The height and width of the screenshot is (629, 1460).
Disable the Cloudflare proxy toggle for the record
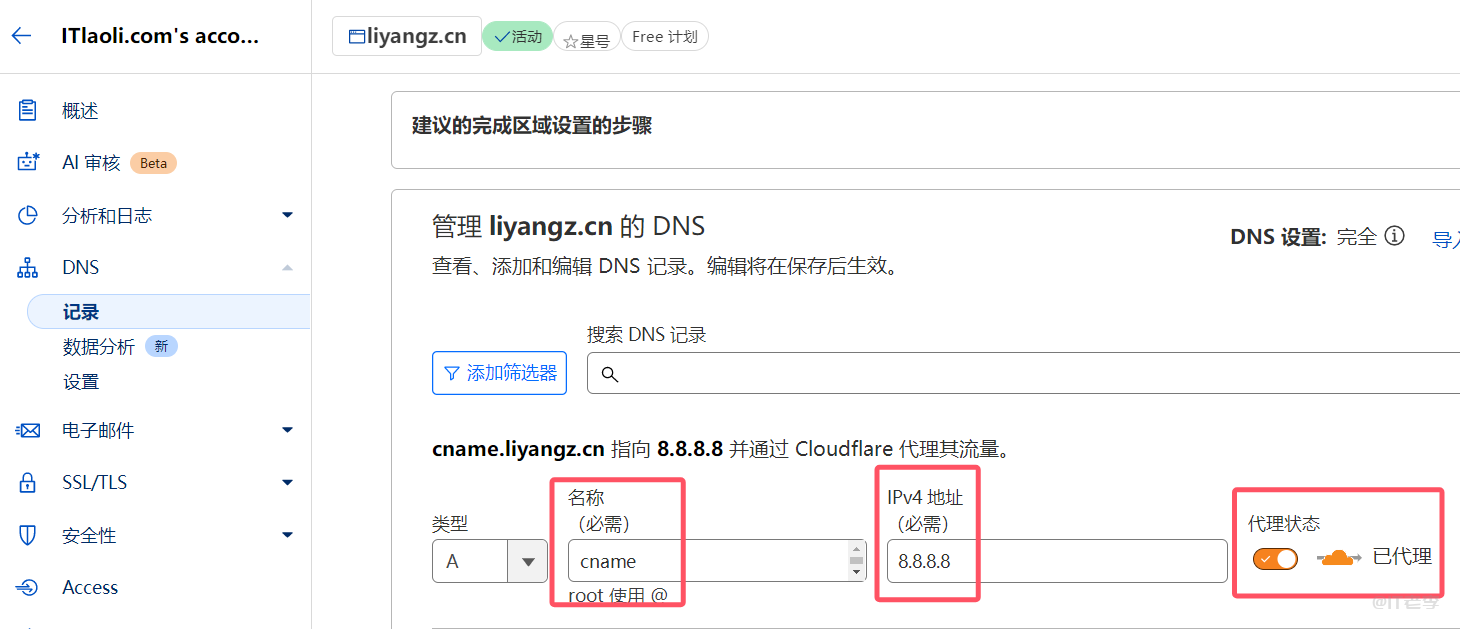pyautogui.click(x=1275, y=560)
